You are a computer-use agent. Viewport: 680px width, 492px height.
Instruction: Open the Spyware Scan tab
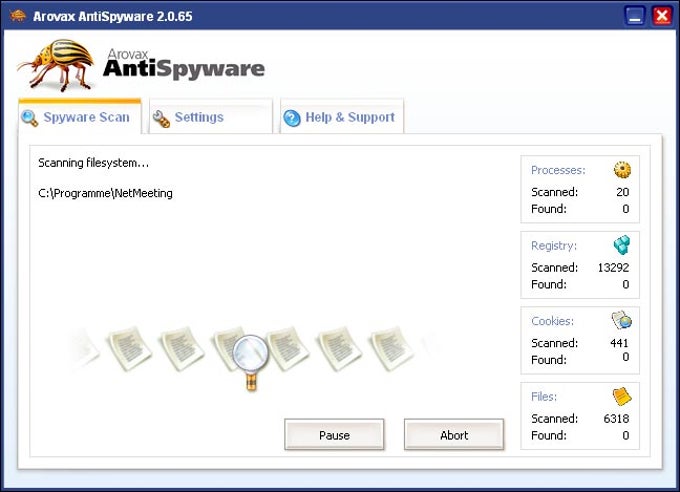coord(80,117)
